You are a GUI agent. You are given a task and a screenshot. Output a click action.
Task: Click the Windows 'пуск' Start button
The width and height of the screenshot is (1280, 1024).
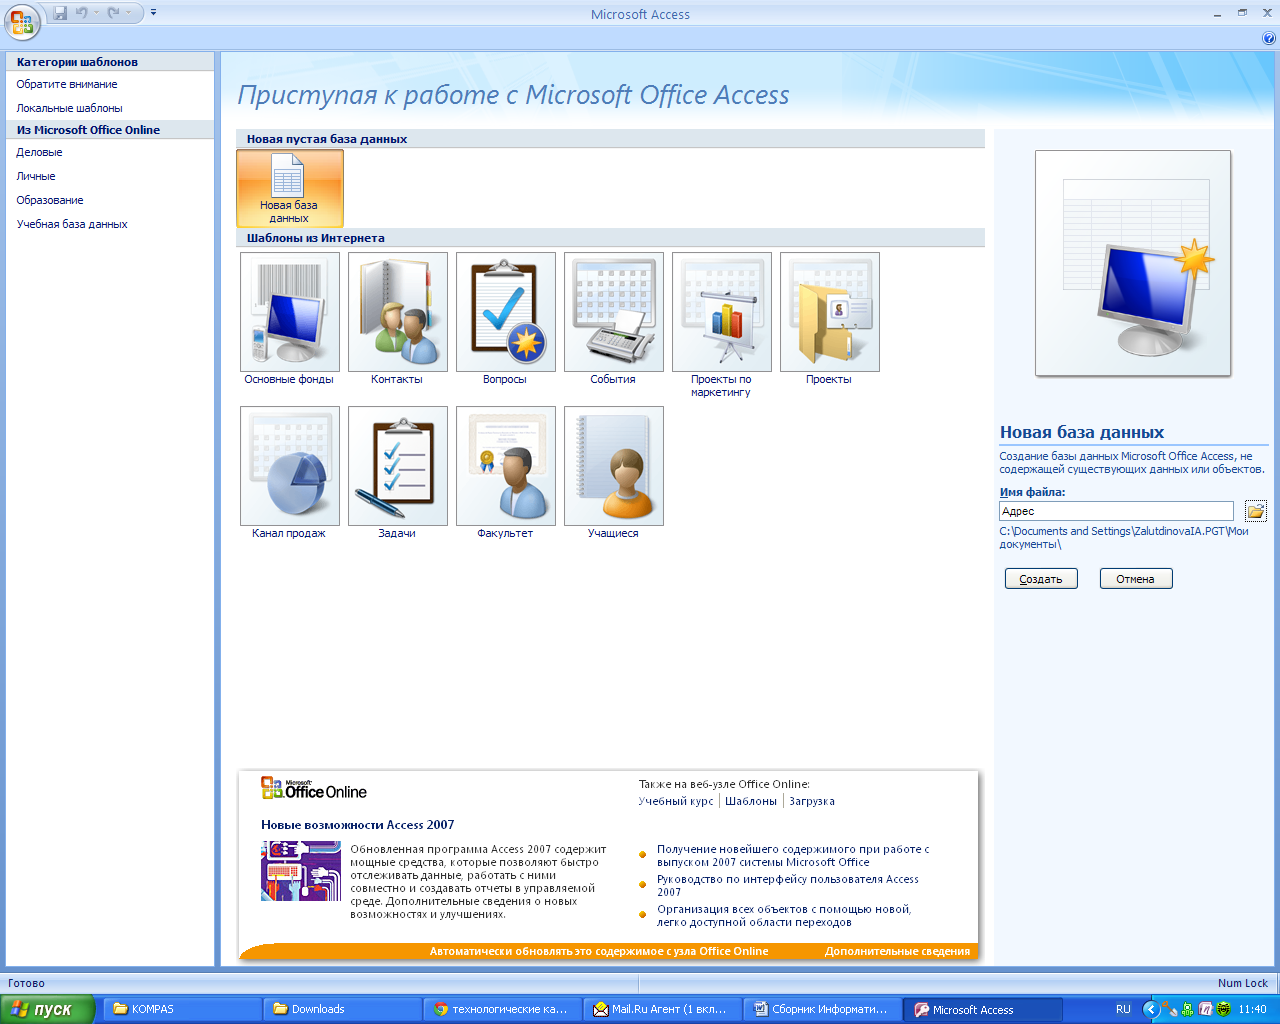[x=47, y=1009]
